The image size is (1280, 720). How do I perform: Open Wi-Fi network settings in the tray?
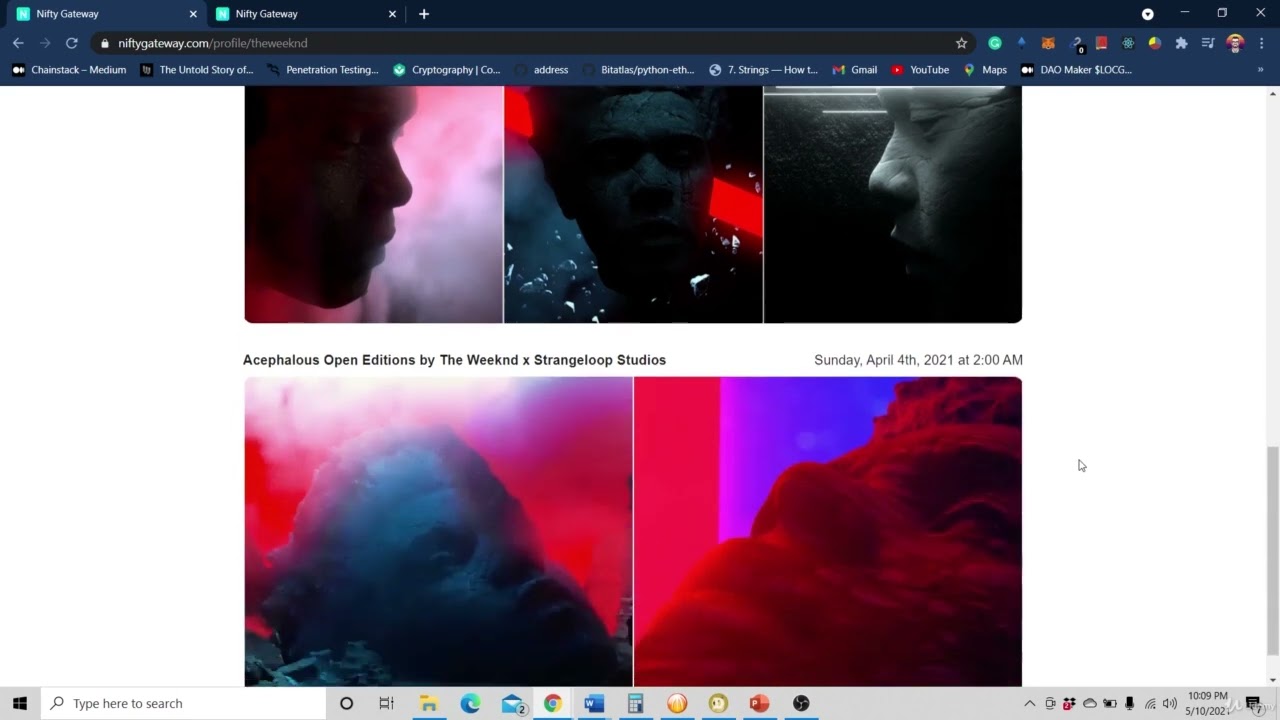point(1150,703)
